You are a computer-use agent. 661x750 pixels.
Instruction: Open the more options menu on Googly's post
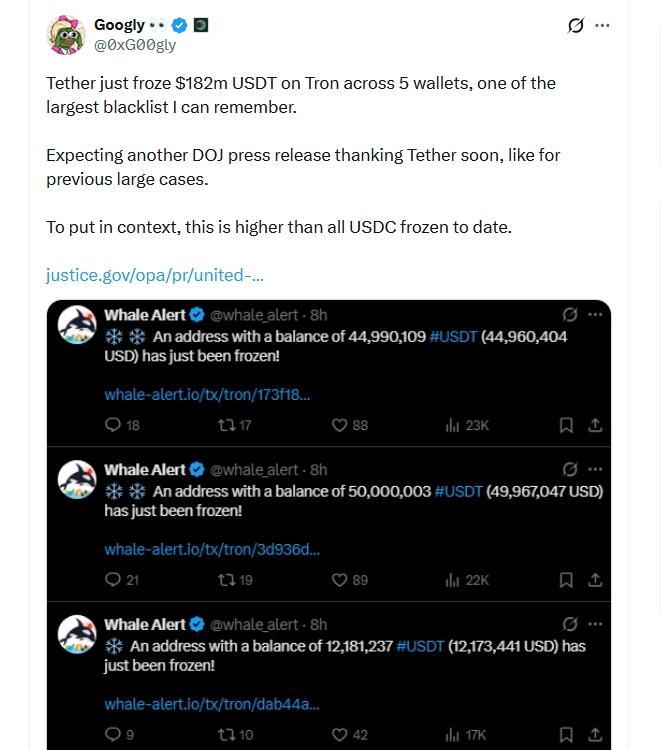(x=602, y=26)
